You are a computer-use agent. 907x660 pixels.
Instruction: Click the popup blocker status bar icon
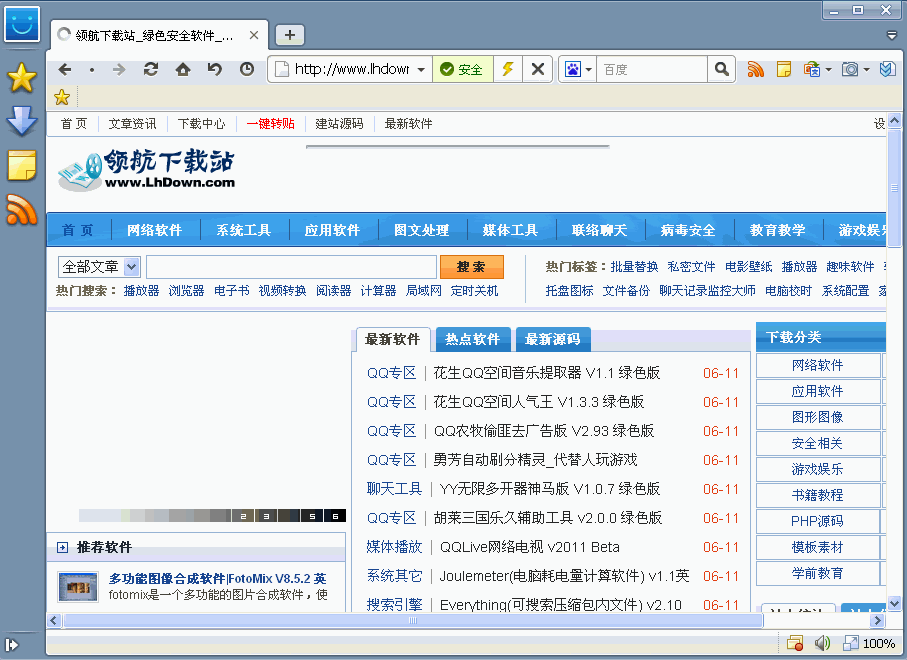pyautogui.click(x=795, y=643)
